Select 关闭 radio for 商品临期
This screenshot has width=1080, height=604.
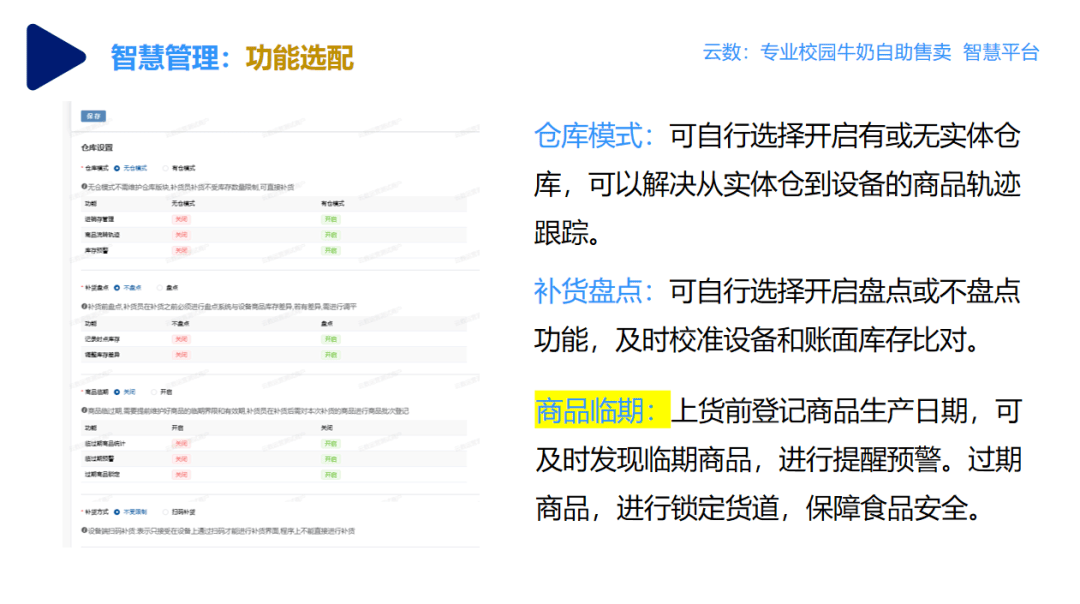click(117, 392)
